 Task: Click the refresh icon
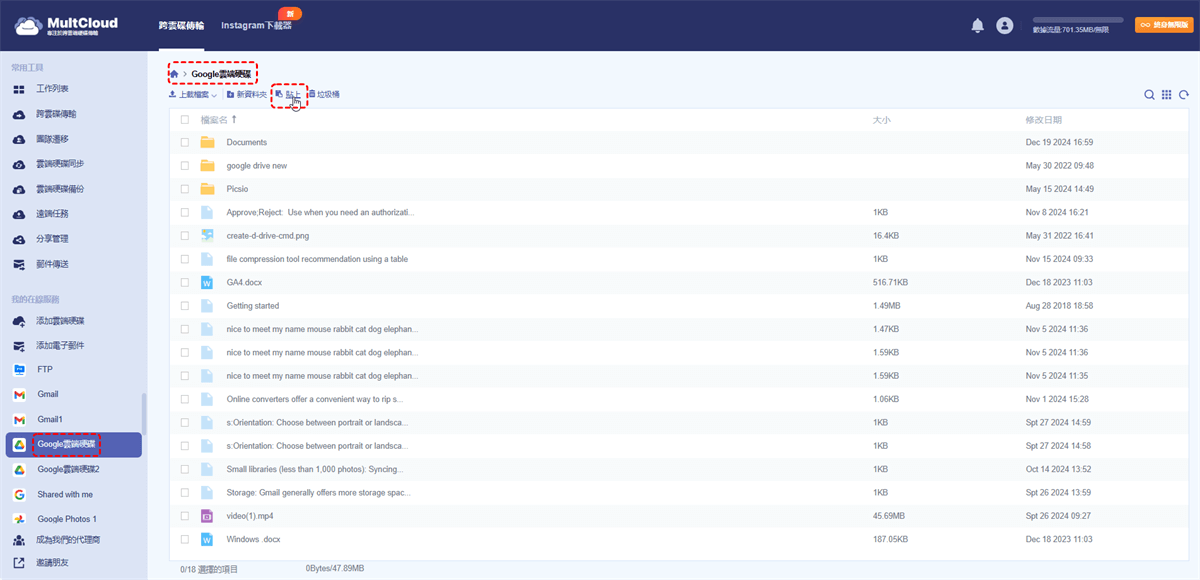point(1184,95)
